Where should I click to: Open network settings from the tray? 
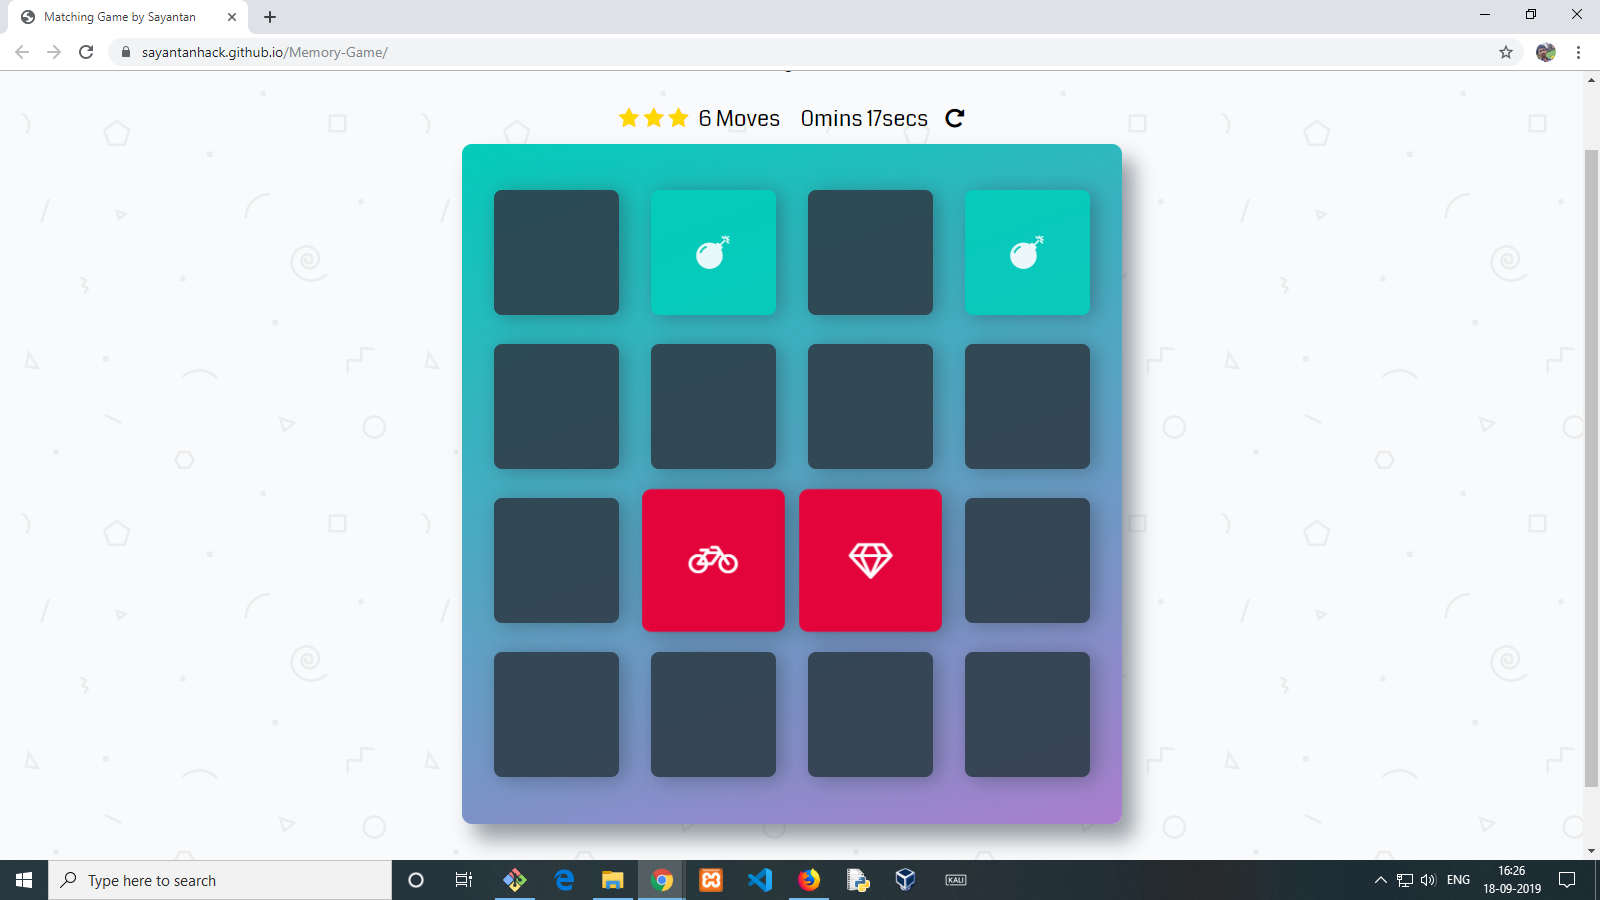(x=1405, y=880)
